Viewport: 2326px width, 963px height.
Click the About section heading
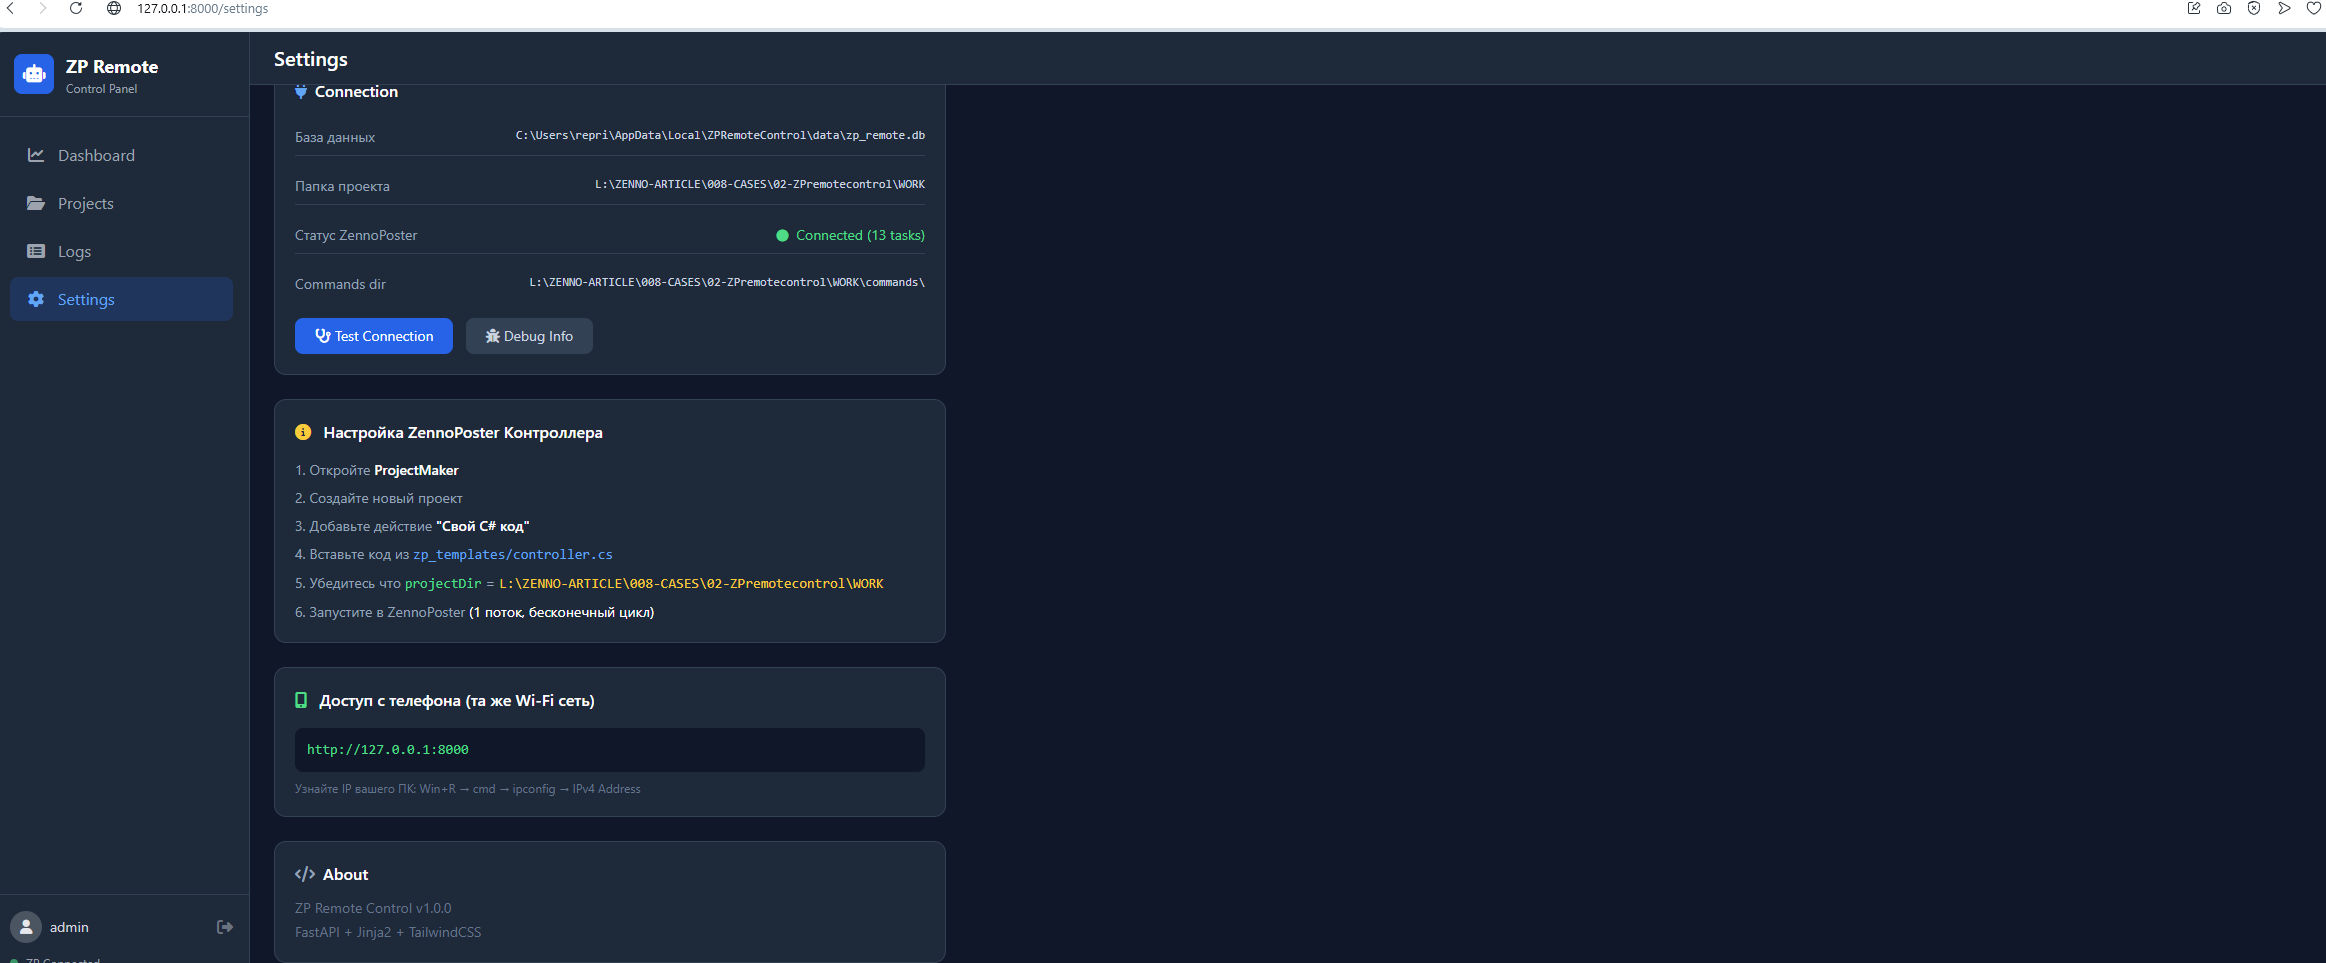[x=345, y=874]
